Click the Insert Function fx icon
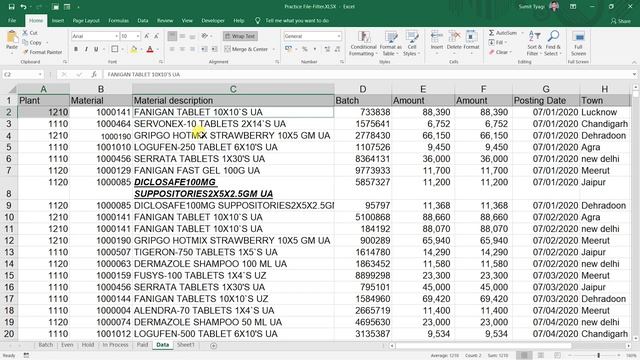Image resolution: width=640 pixels, height=360 pixels. click(94, 74)
